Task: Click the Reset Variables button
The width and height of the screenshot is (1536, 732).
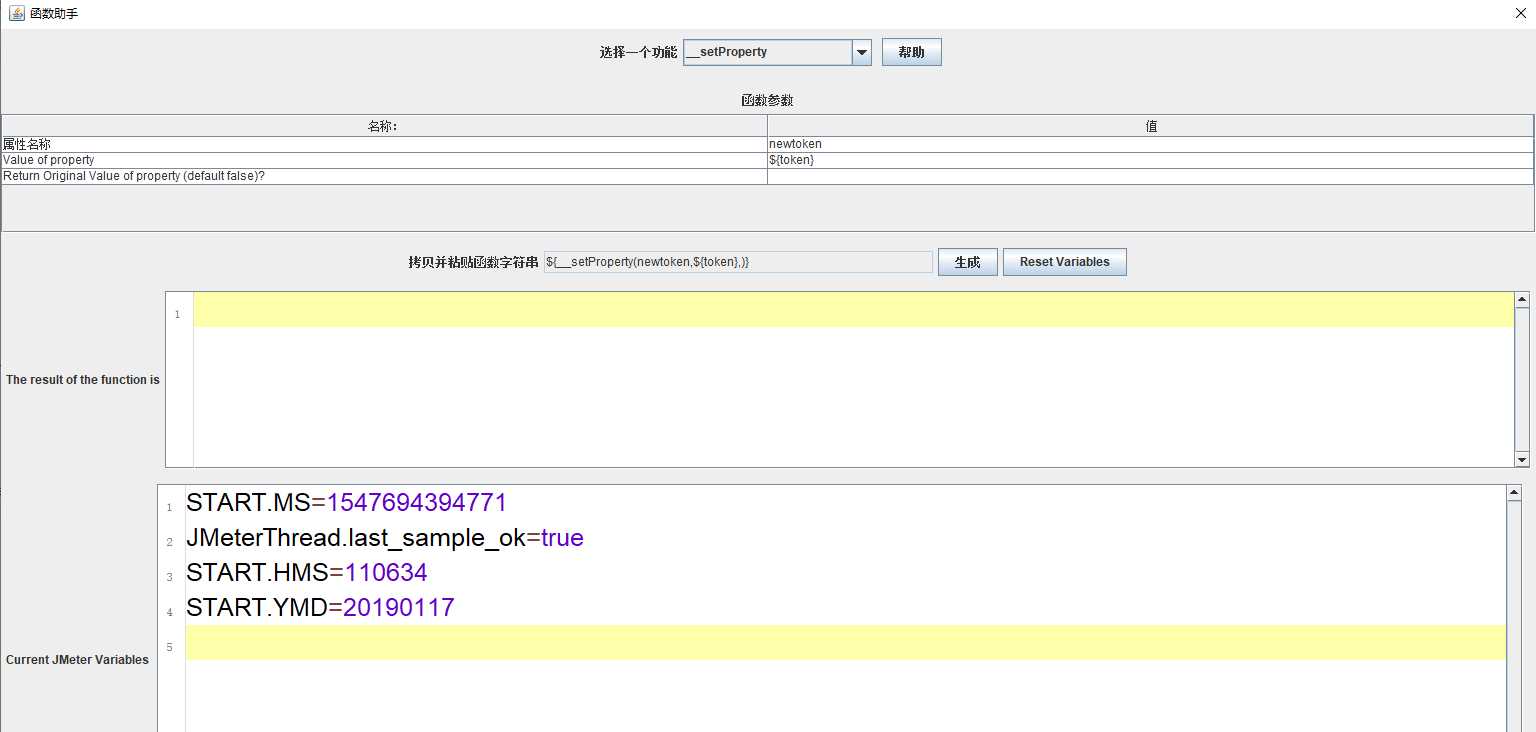Action: tap(1064, 262)
